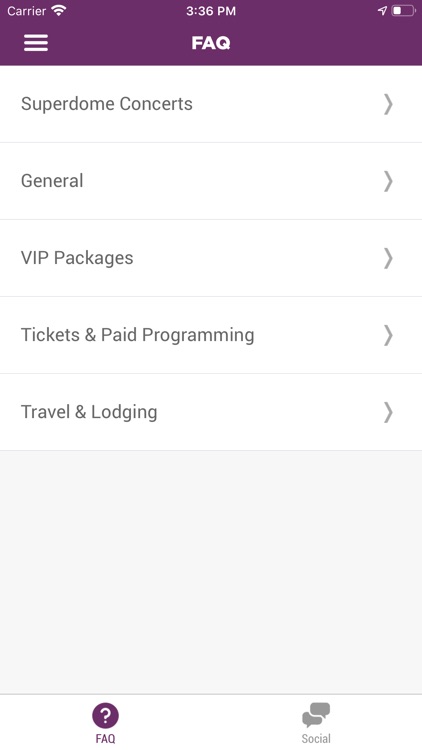Tap the Social chat bubbles icon
Screen dimensions: 422x750
coord(316,716)
